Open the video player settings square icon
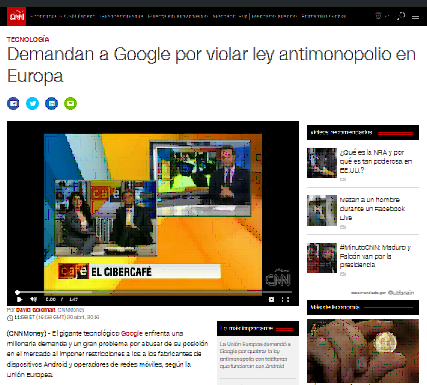Viewport: 427px width, 385px height. tap(271, 300)
